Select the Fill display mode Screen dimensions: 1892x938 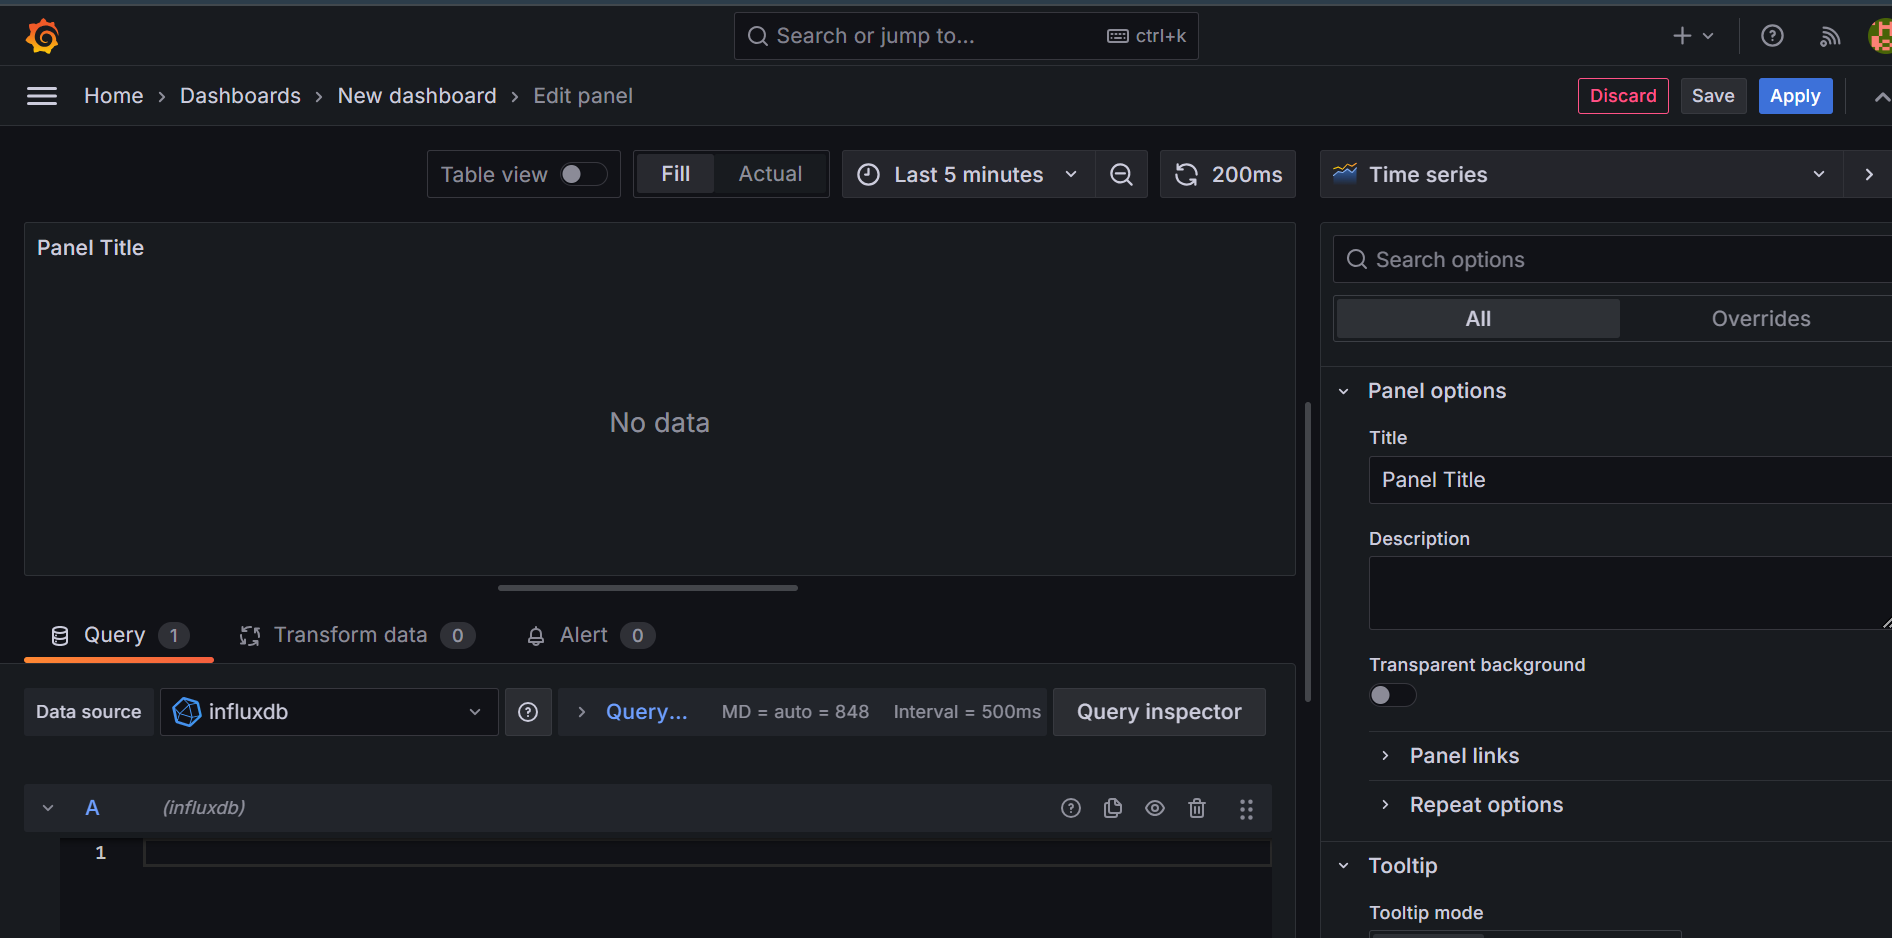point(676,174)
